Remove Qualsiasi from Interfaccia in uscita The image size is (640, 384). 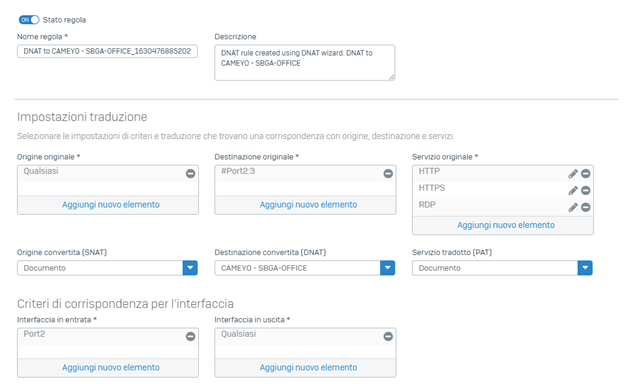pos(388,336)
